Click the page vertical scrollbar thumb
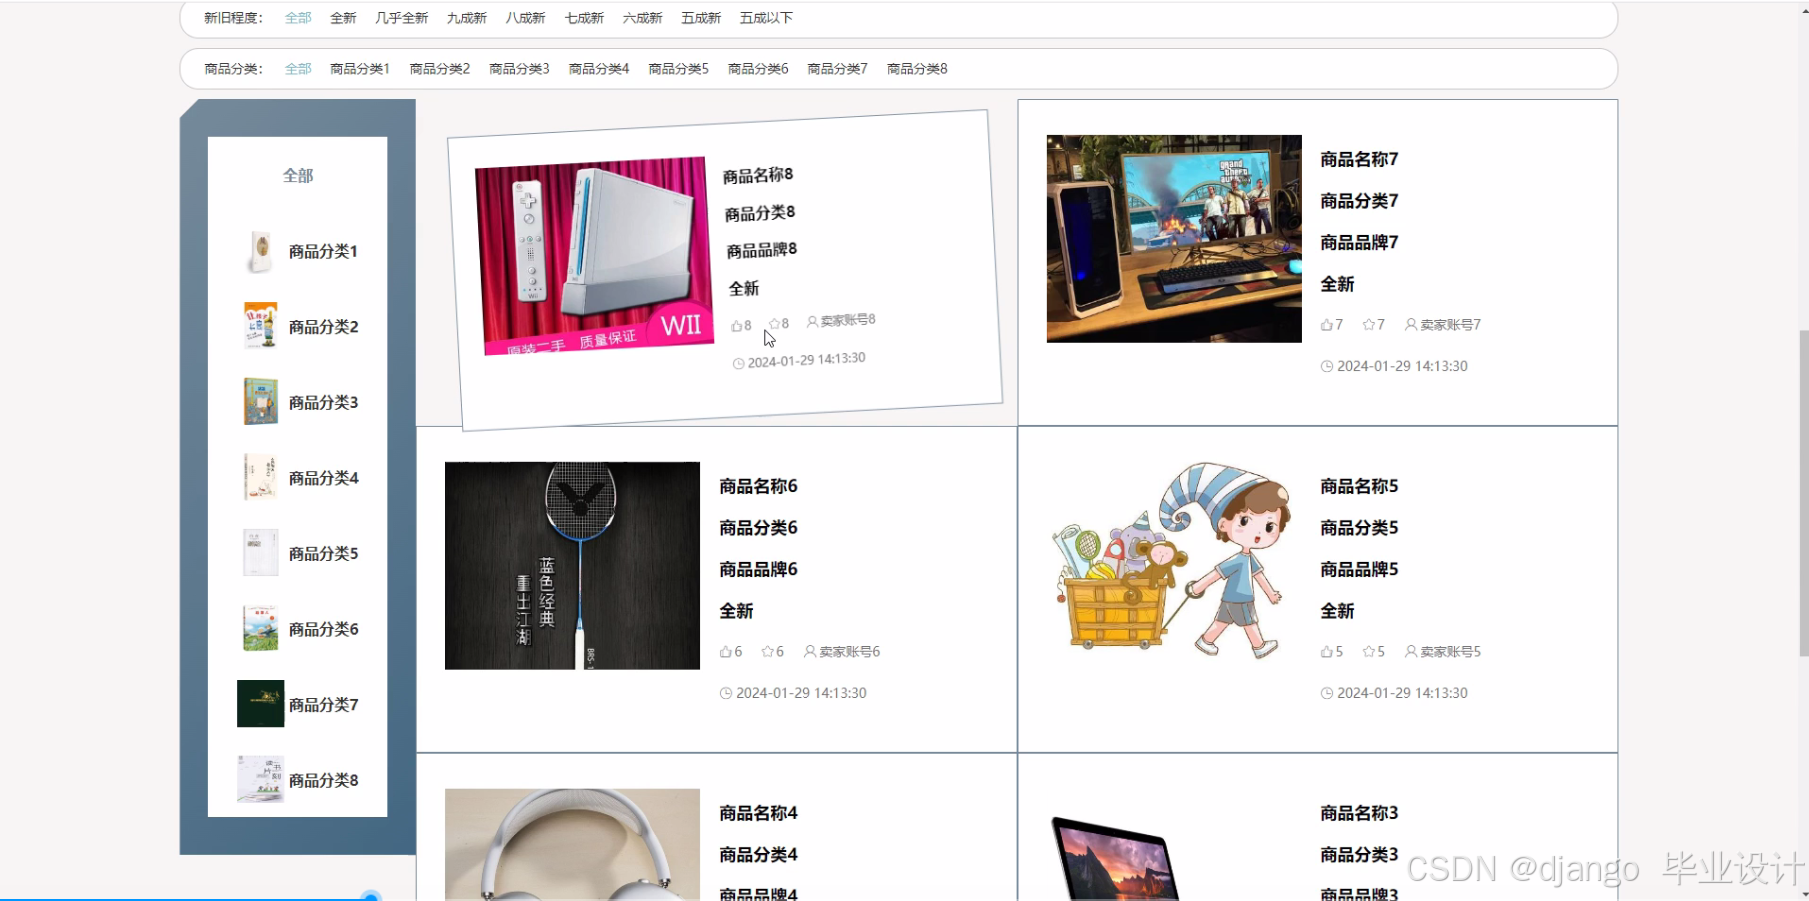The width and height of the screenshot is (1809, 901). click(1803, 493)
